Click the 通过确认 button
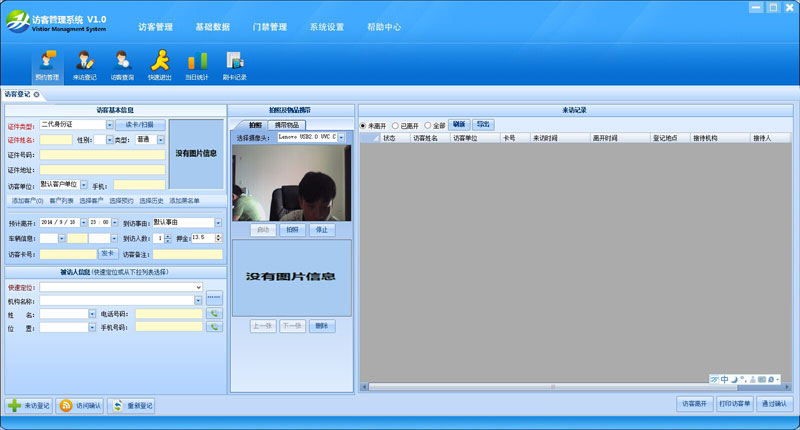Screen dimensions: 800x430 coord(774,403)
